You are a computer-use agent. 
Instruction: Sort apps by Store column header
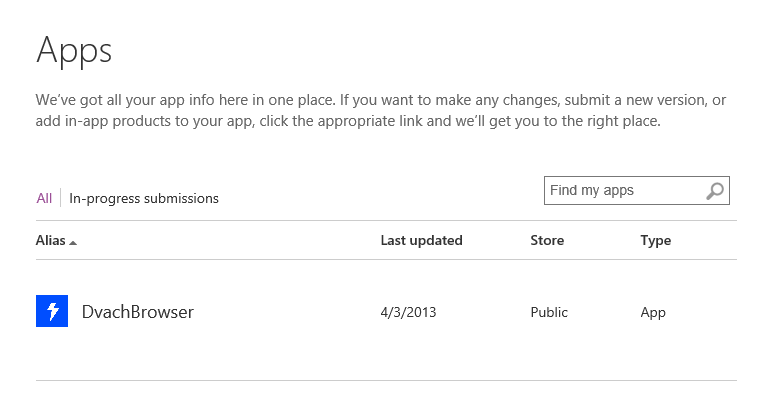point(547,241)
